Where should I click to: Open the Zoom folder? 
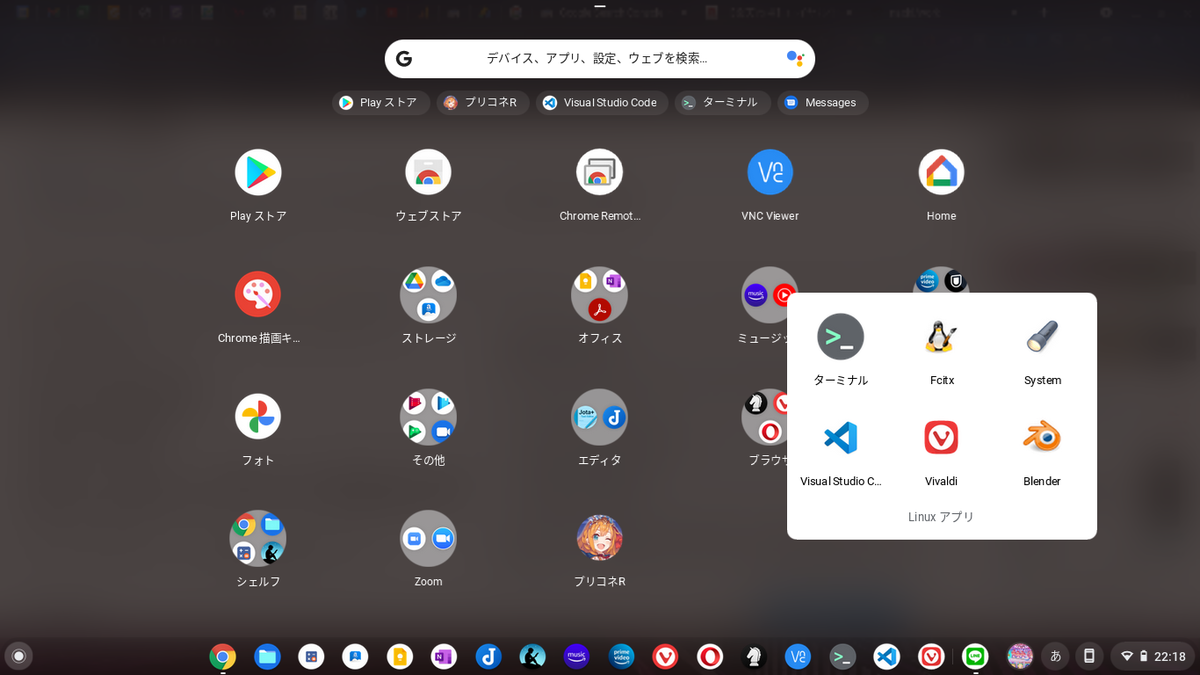coord(428,538)
